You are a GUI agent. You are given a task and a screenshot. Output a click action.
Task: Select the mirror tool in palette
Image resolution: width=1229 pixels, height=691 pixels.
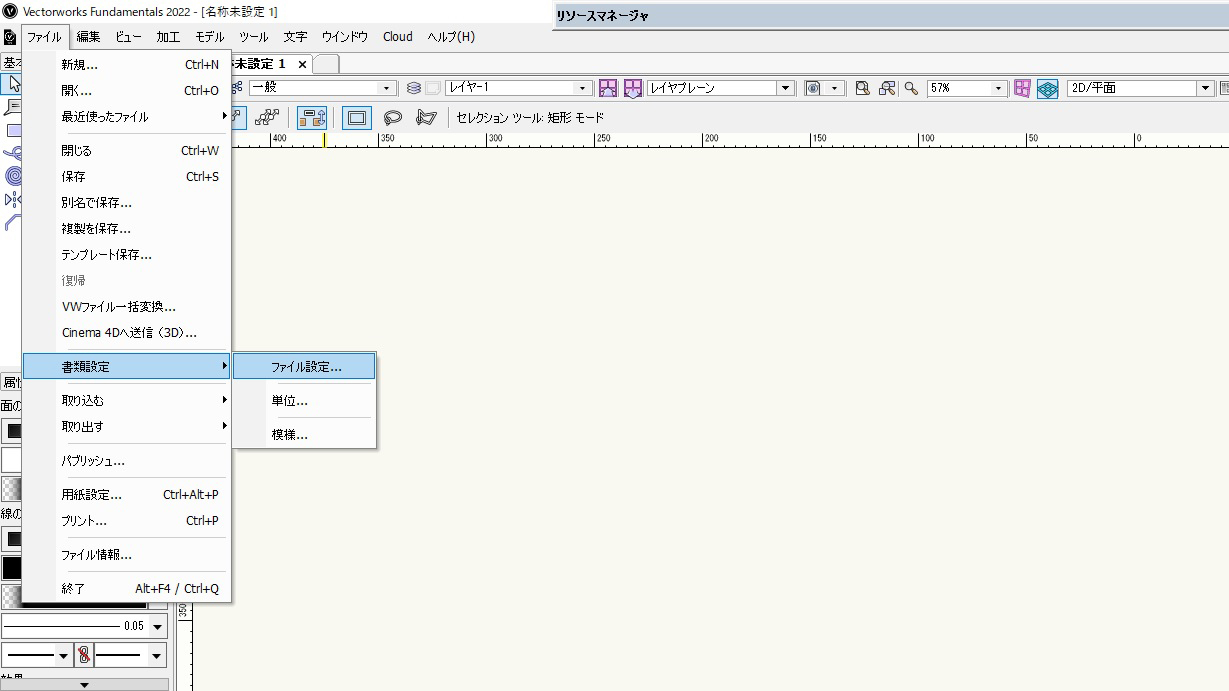point(12,199)
